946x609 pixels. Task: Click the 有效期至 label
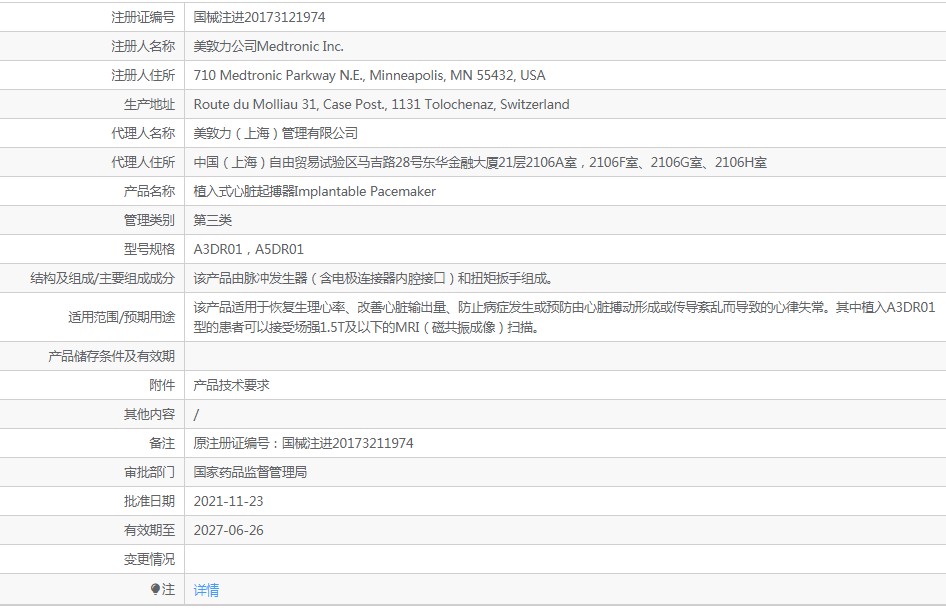click(149, 530)
